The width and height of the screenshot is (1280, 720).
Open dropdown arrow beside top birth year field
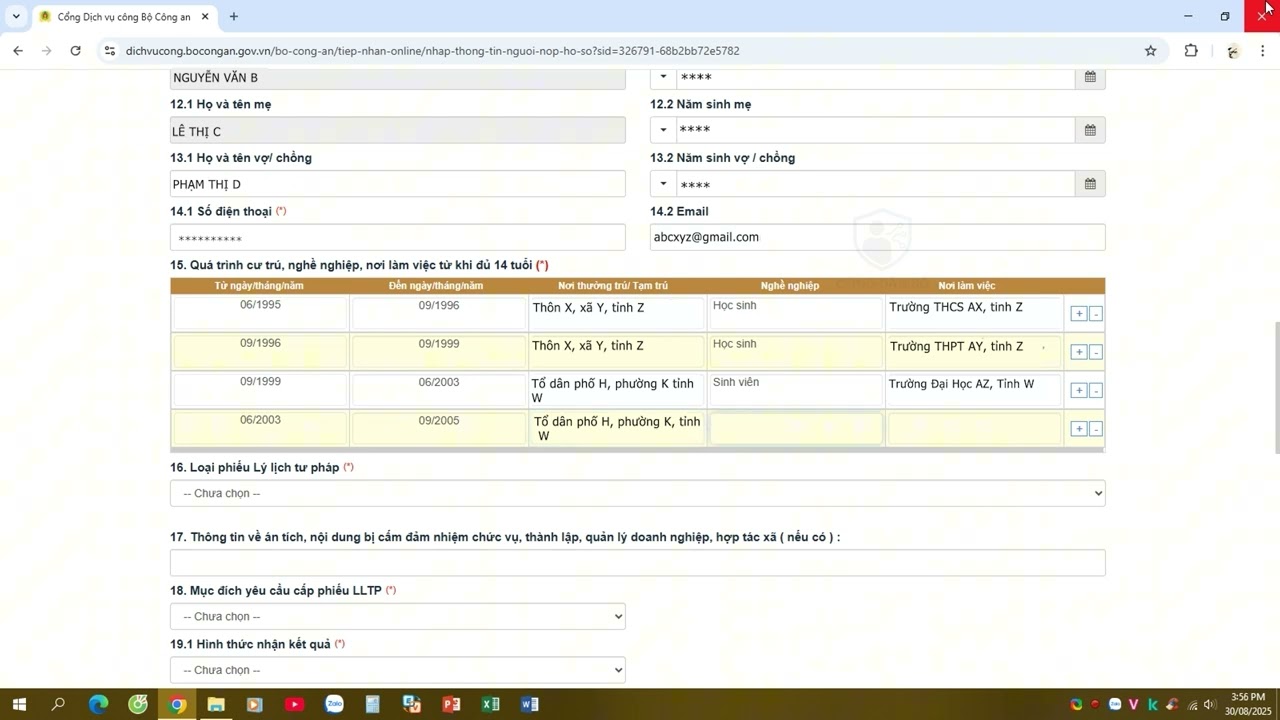(x=663, y=77)
